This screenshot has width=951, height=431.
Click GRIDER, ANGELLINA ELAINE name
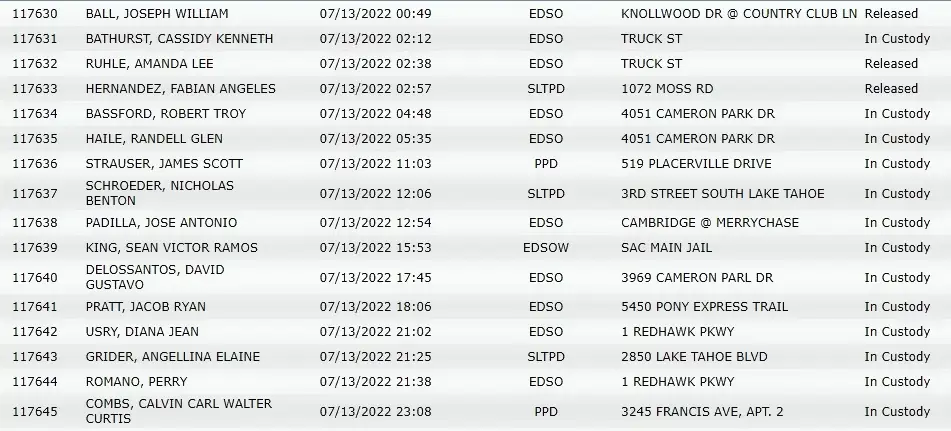173,356
